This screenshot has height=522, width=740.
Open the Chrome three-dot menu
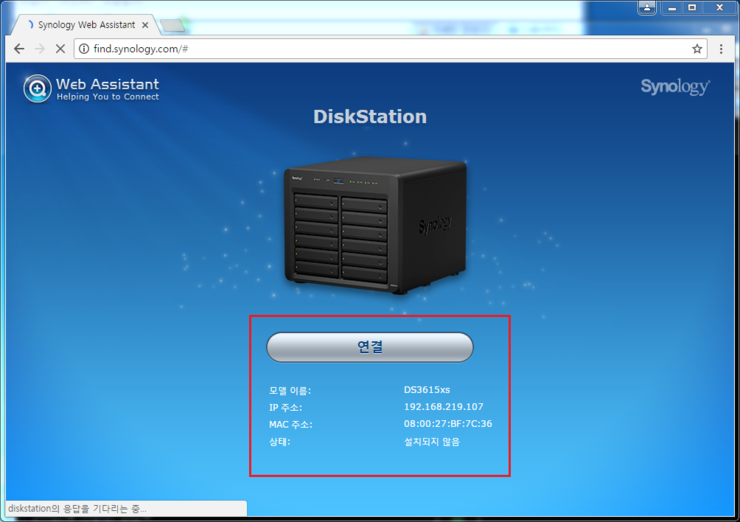point(721,49)
